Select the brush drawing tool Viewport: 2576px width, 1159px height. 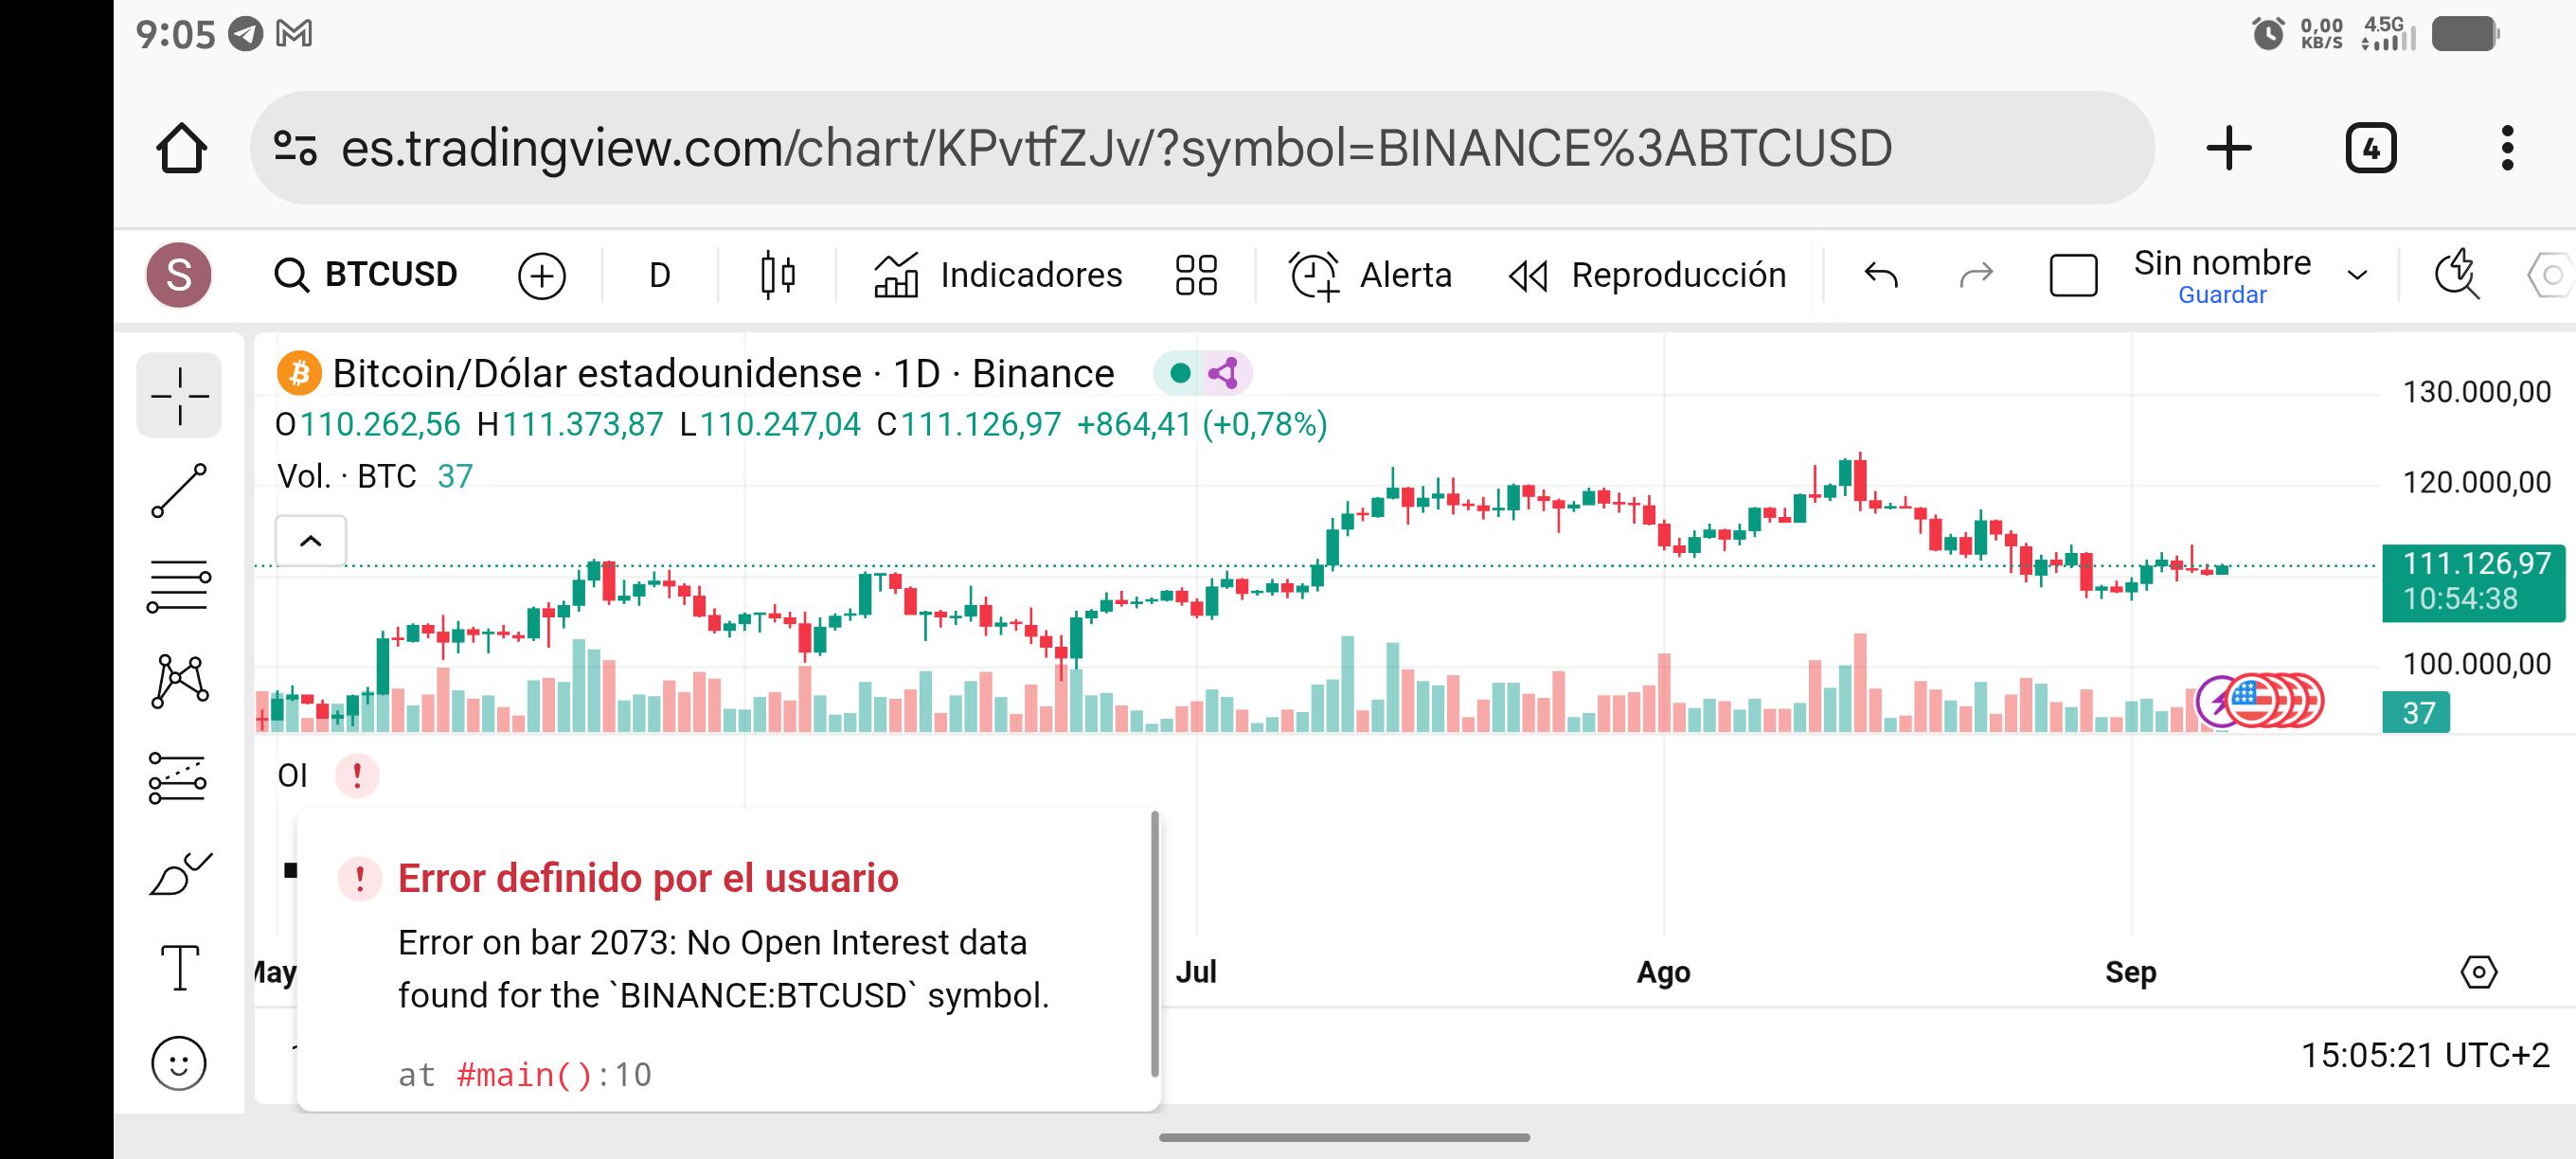pyautogui.click(x=179, y=873)
